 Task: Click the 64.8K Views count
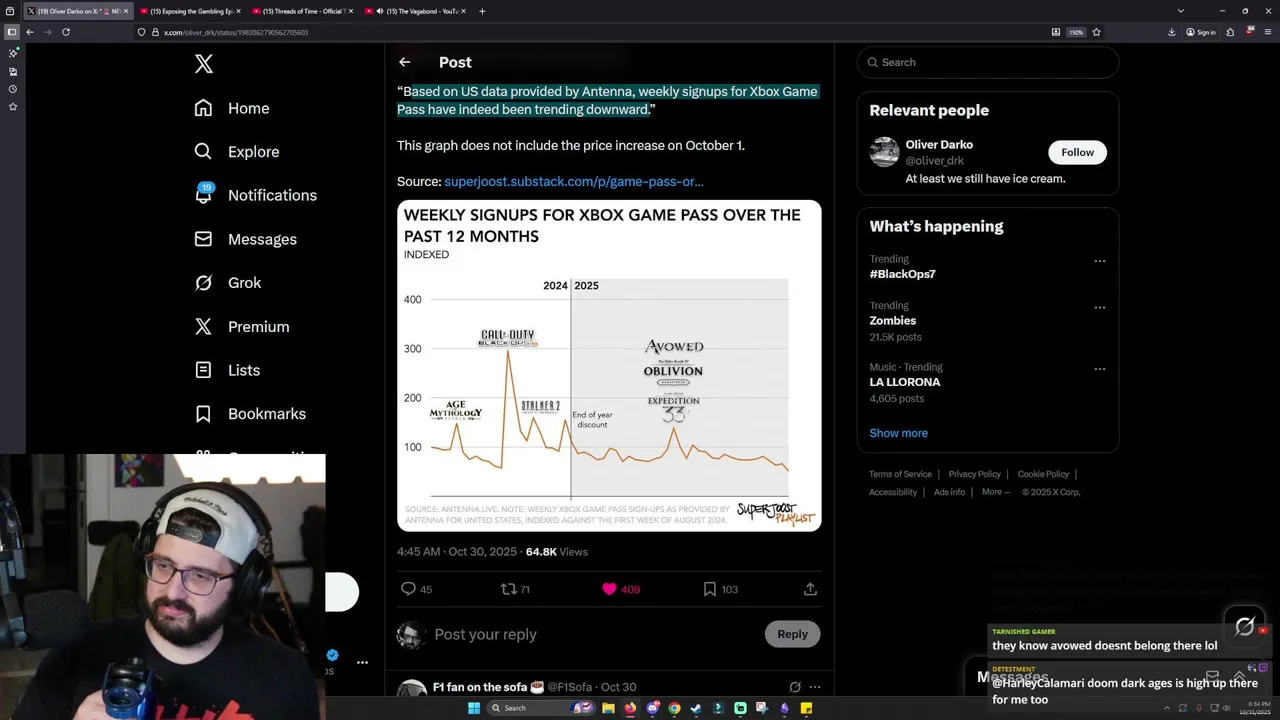coord(557,552)
